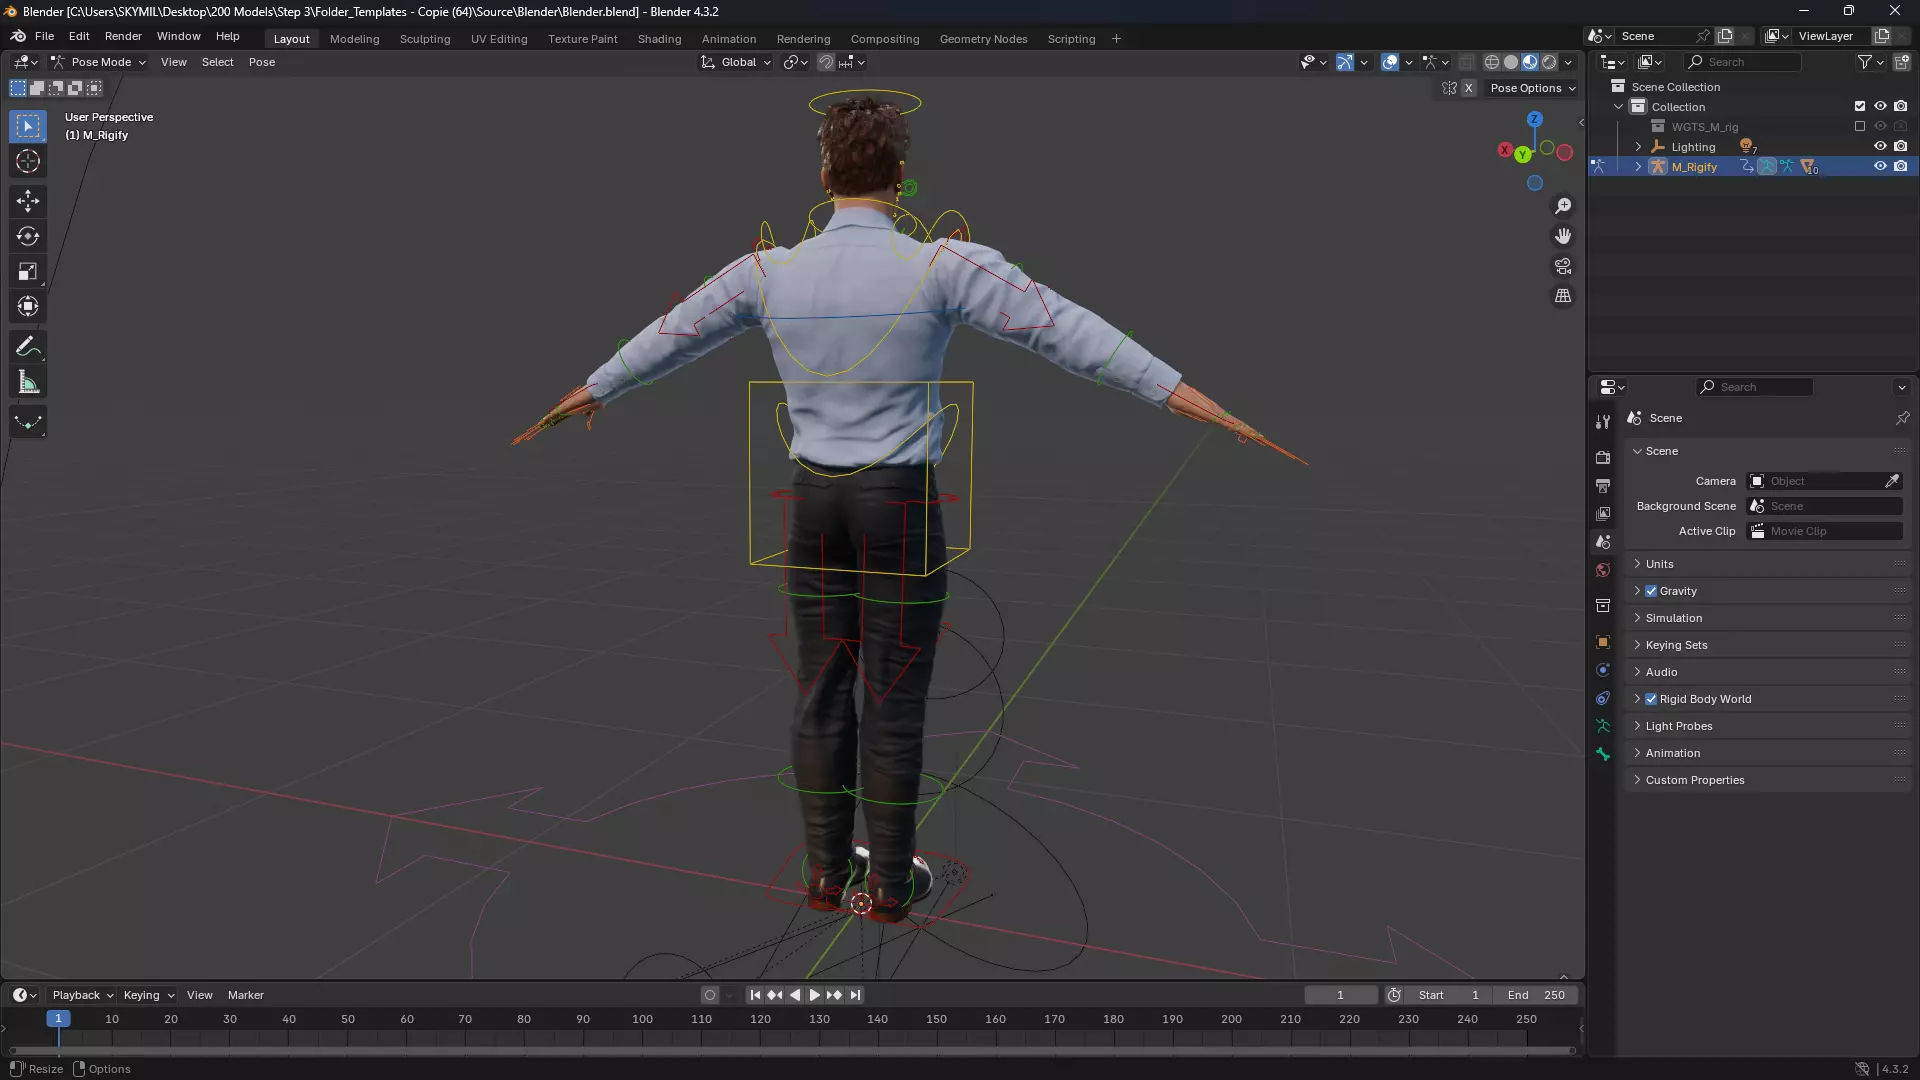The height and width of the screenshot is (1080, 1920).
Task: Switch to the Geometry Nodes workspace tab
Action: pos(983,39)
